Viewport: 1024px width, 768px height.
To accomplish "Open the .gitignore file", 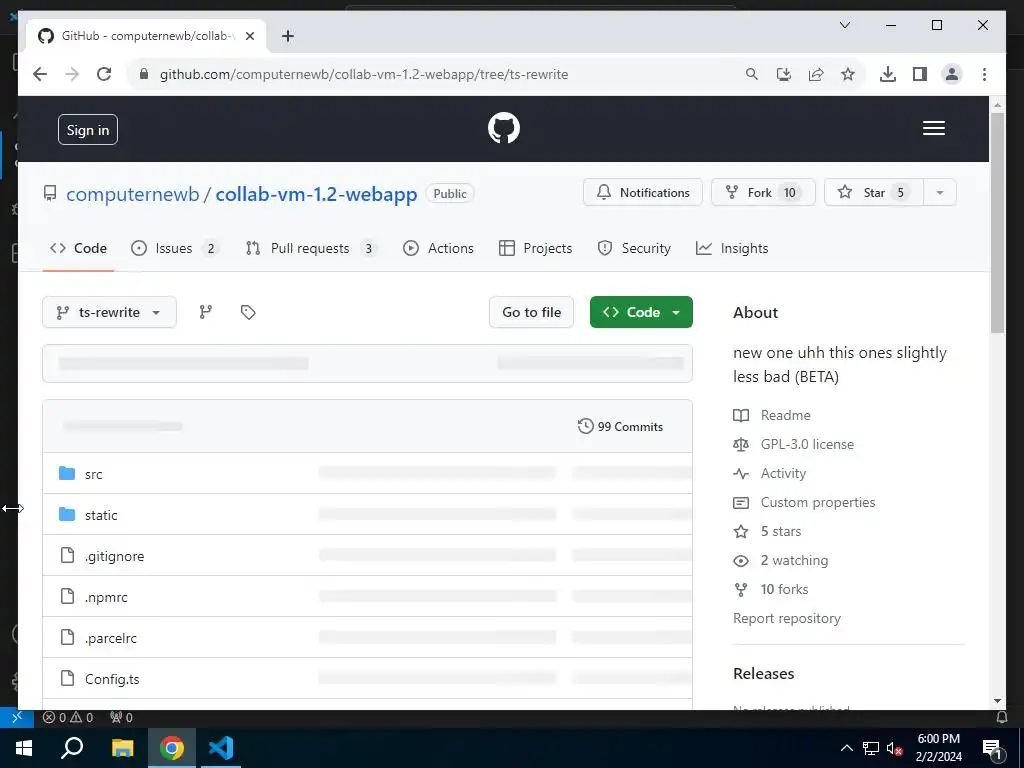I will tap(114, 556).
